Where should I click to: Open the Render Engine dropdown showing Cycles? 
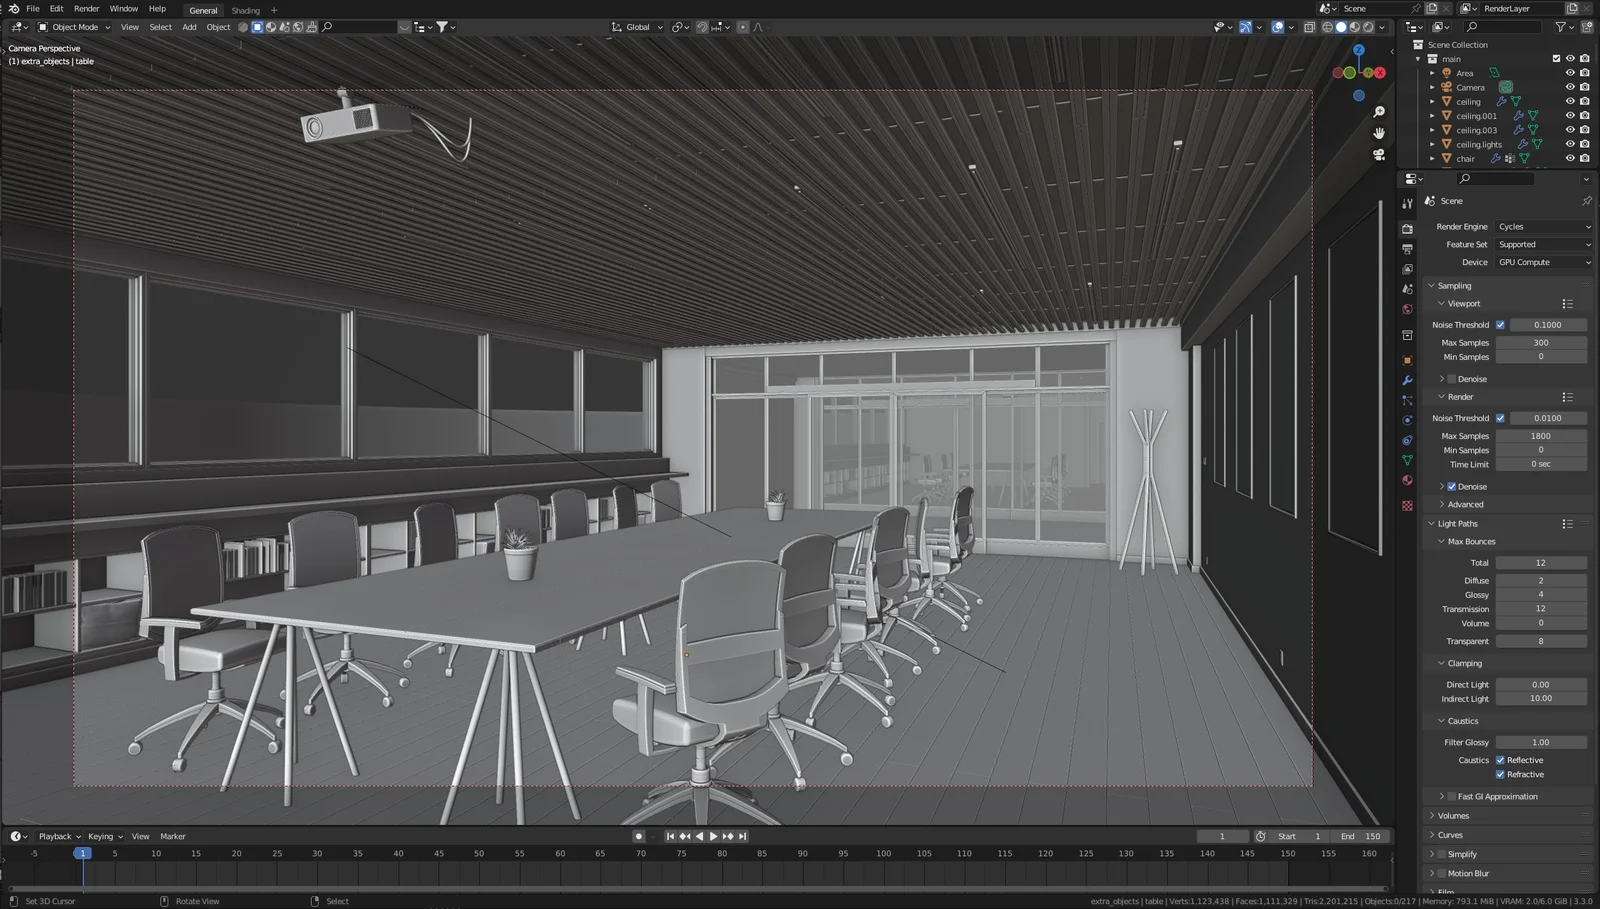pos(1543,226)
